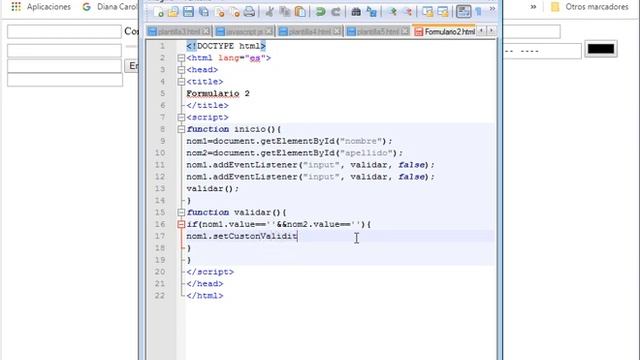Click the standalone 'validar();' call on line 13
This screenshot has width=640, height=360.
(212, 189)
